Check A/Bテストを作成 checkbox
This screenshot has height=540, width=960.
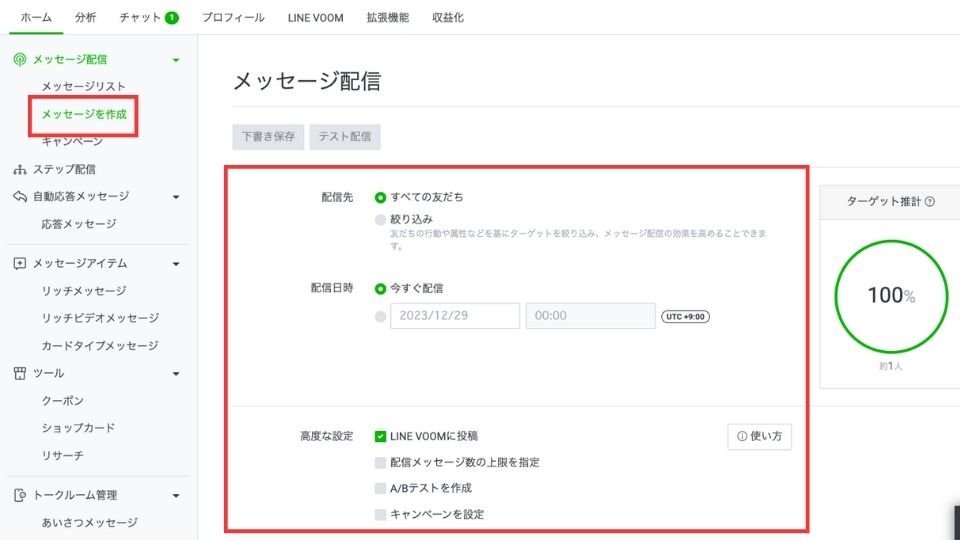tap(380, 488)
